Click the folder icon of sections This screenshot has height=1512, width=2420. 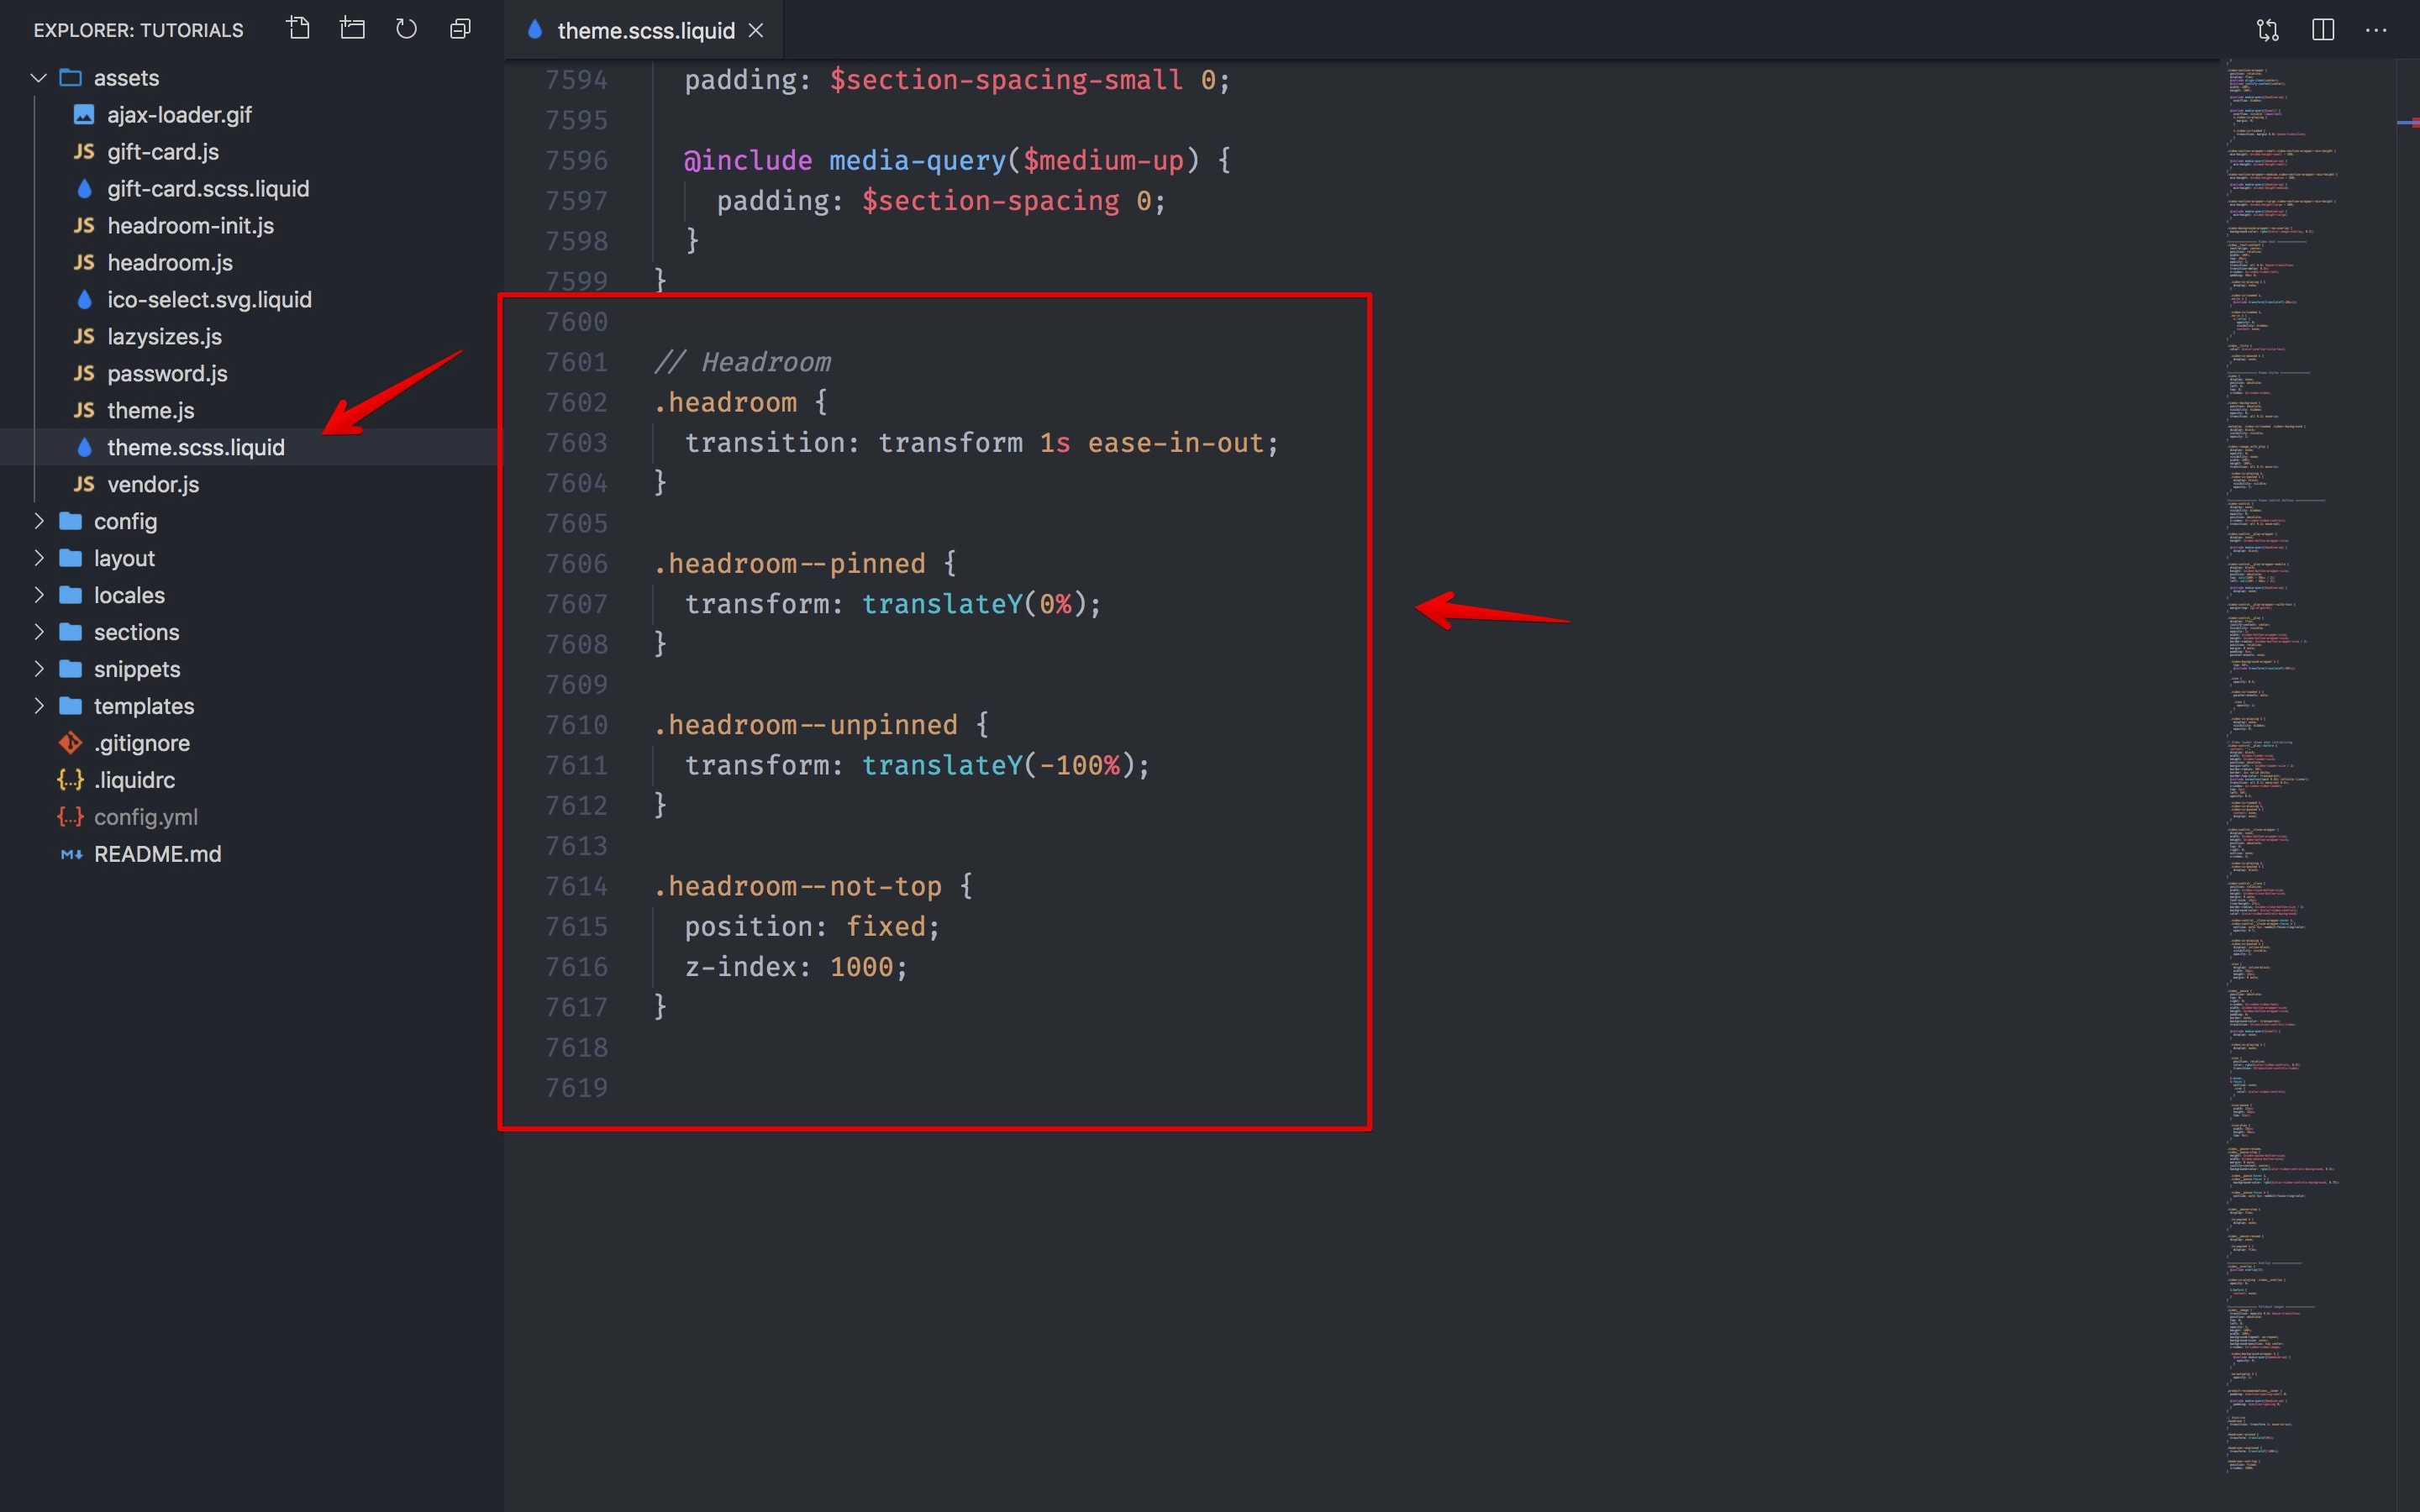point(70,632)
